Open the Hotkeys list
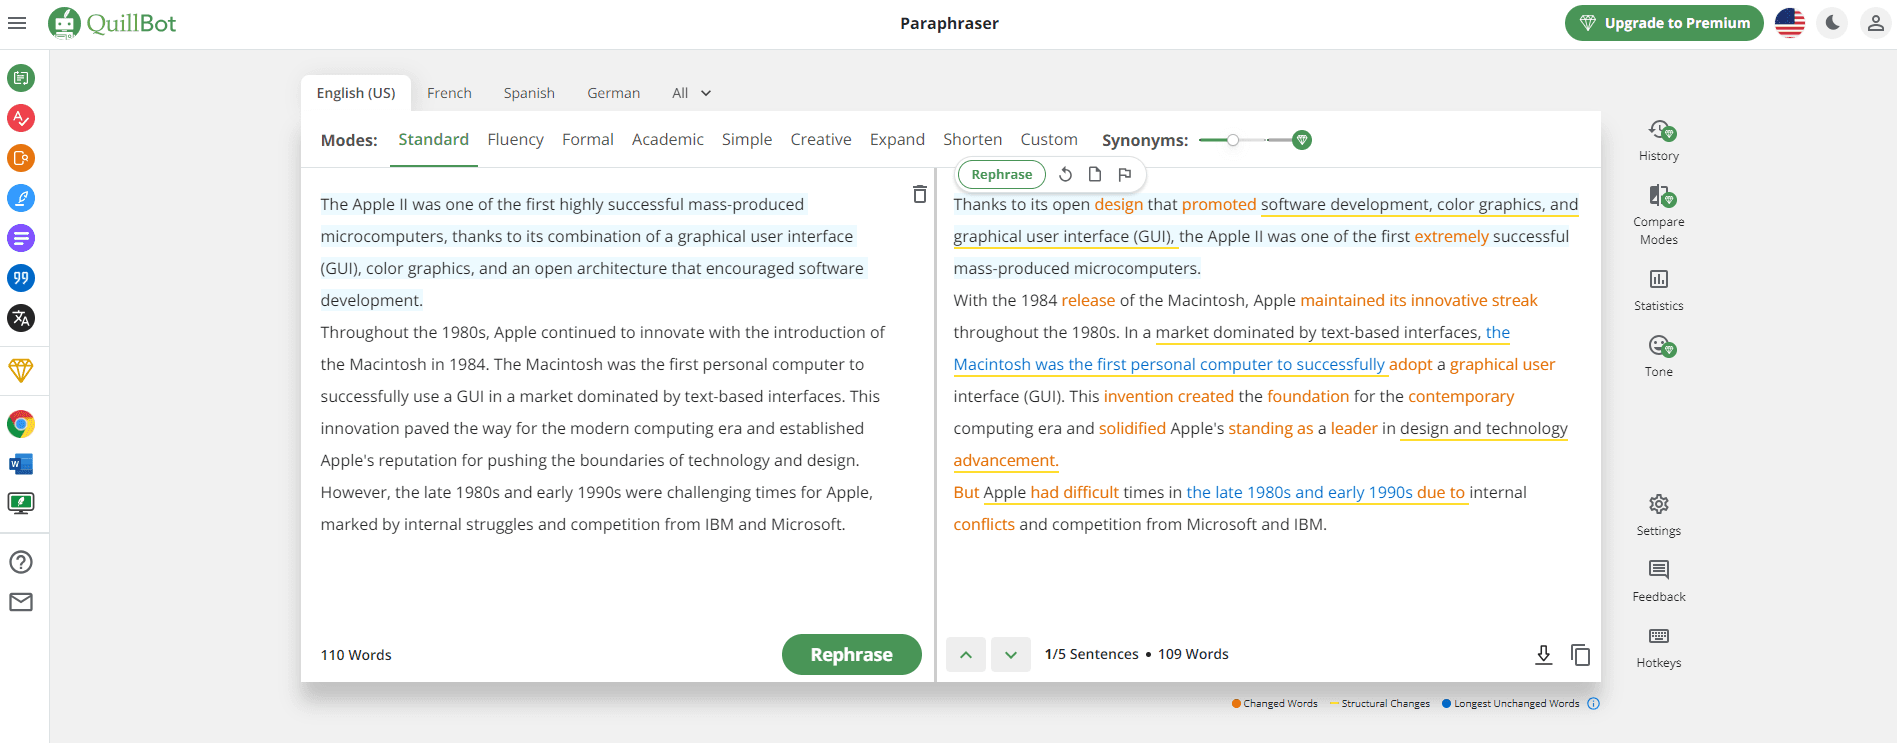1897x743 pixels. tap(1658, 647)
